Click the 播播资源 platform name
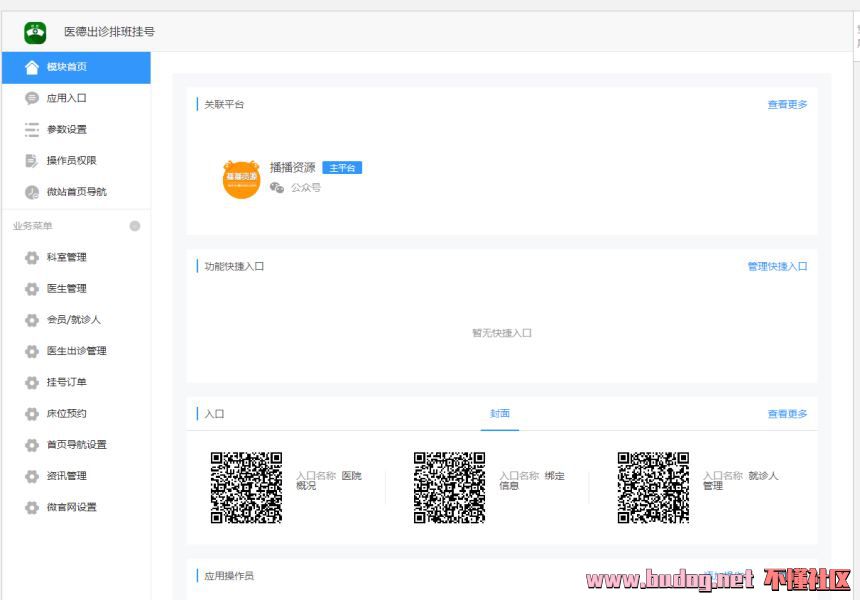 pyautogui.click(x=292, y=168)
